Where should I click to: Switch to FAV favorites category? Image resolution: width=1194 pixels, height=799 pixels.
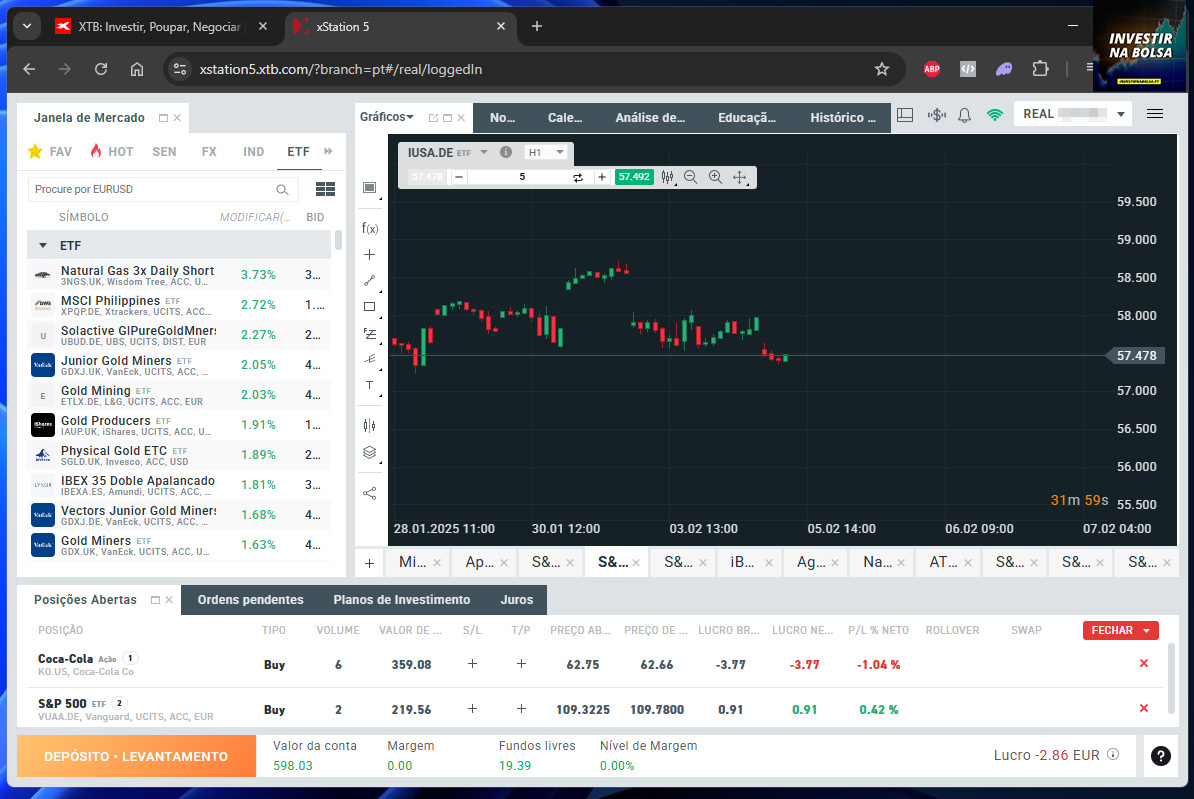tap(49, 152)
